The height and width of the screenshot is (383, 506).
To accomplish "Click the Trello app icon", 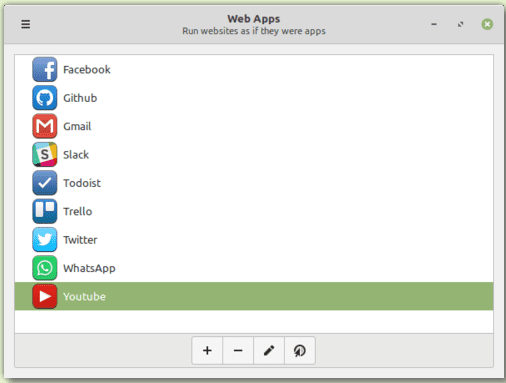I will pyautogui.click(x=45, y=211).
